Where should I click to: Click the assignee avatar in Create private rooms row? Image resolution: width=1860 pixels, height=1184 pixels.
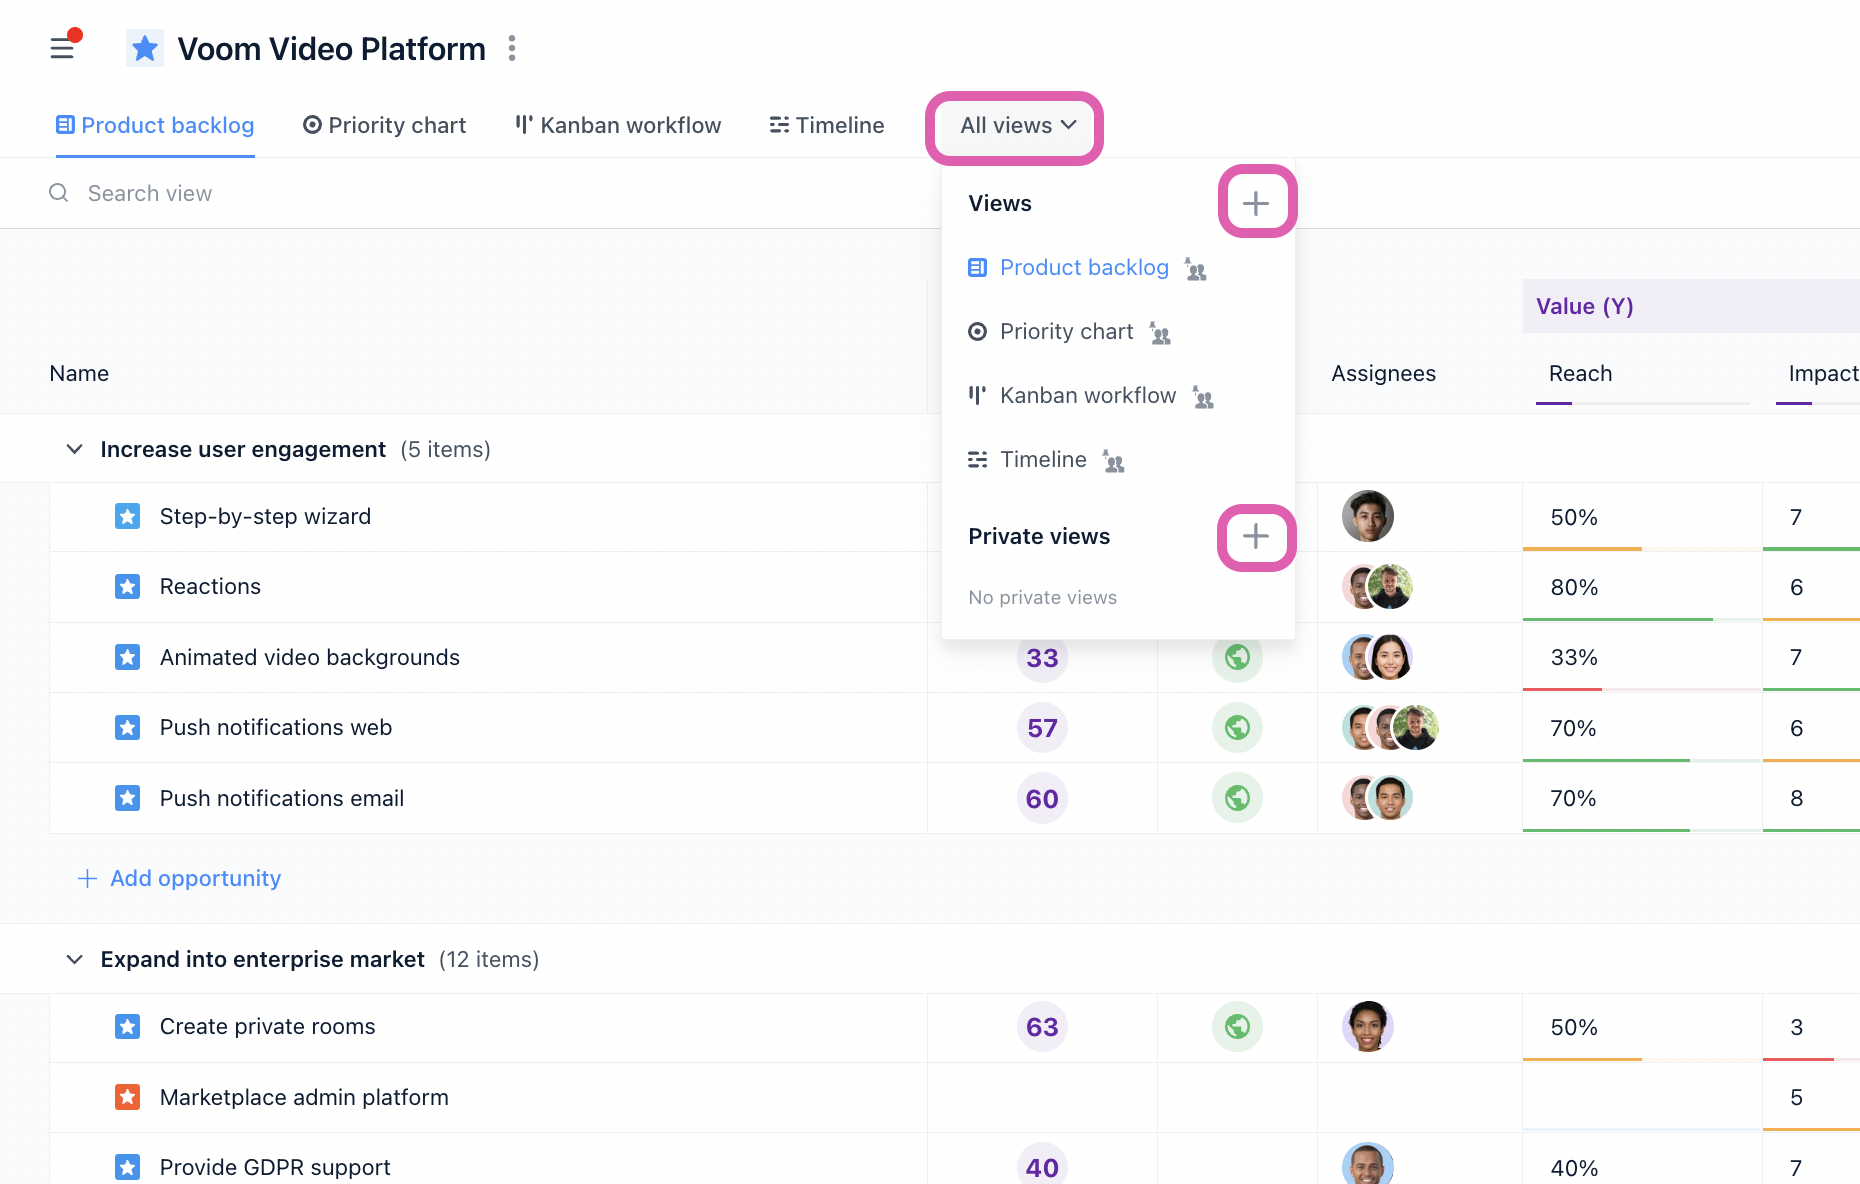(x=1367, y=1026)
